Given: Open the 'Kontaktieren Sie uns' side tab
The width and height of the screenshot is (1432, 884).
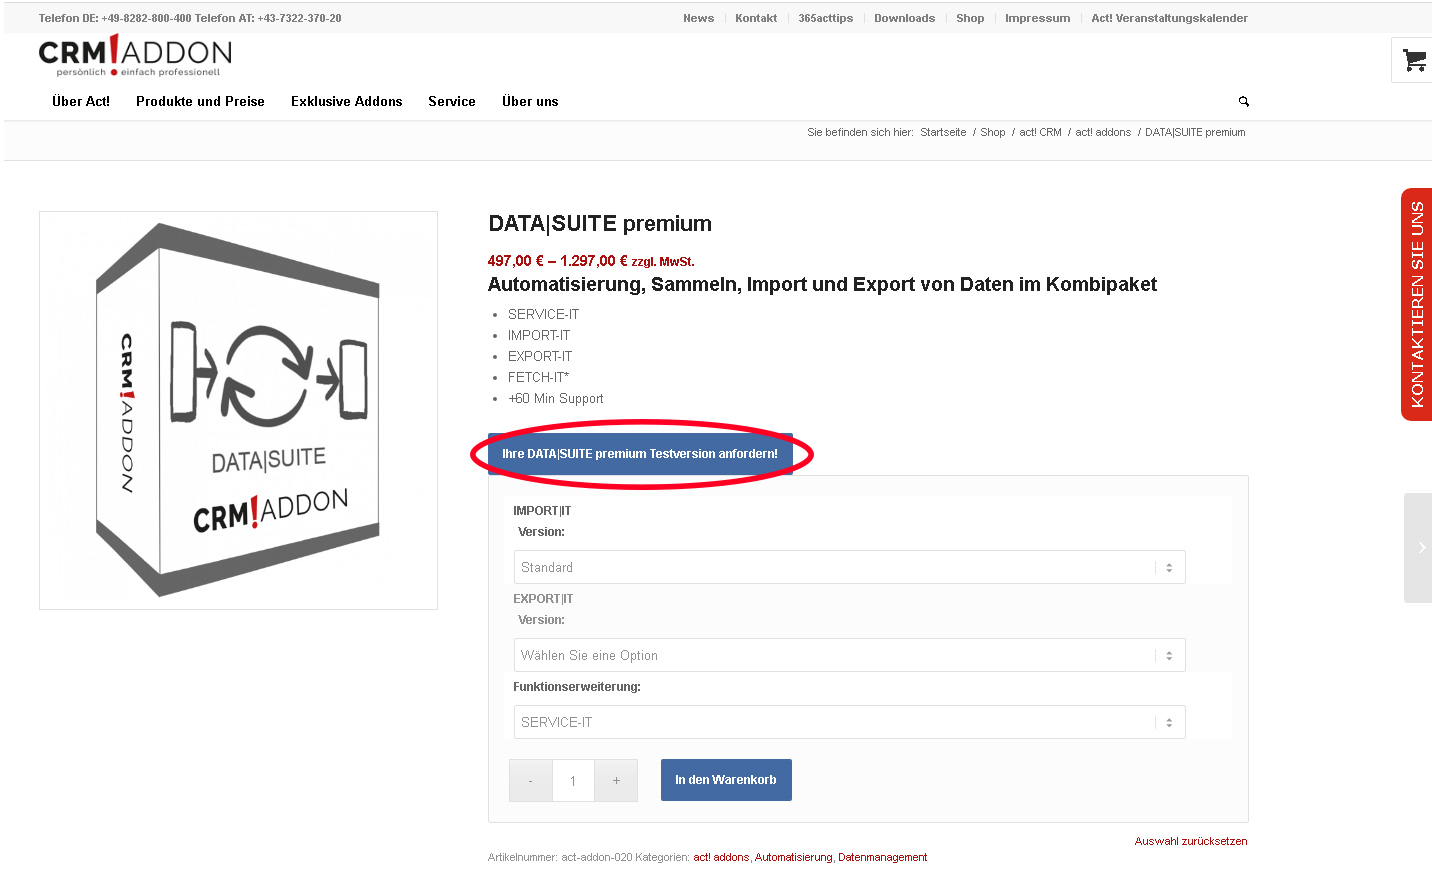Looking at the screenshot, I should point(1416,304).
